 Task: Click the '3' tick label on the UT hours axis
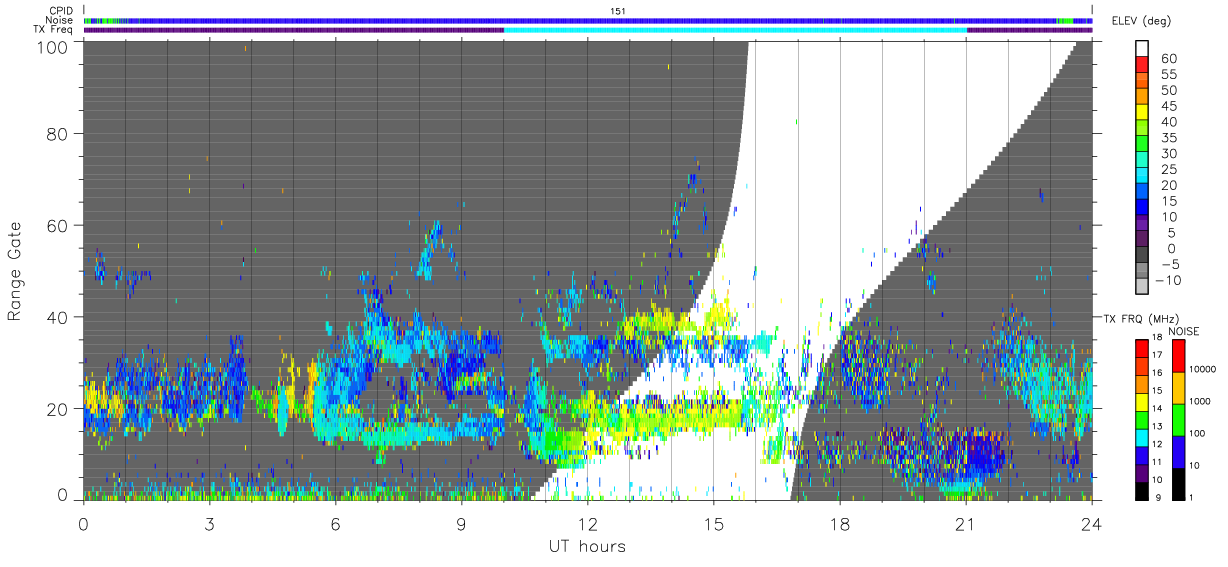pyautogui.click(x=209, y=523)
